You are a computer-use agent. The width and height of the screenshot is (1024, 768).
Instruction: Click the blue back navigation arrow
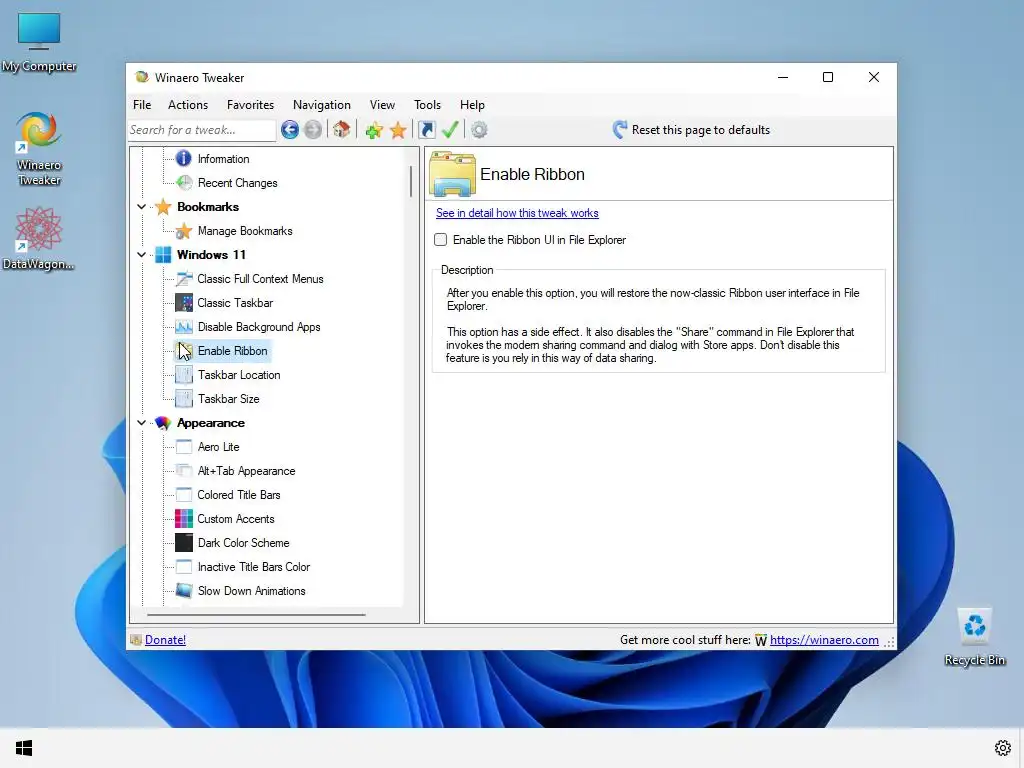(290, 130)
